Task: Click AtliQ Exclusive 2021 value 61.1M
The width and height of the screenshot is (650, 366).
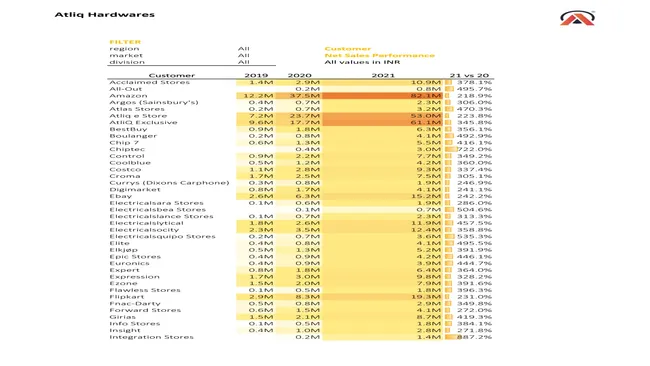Action: point(426,123)
